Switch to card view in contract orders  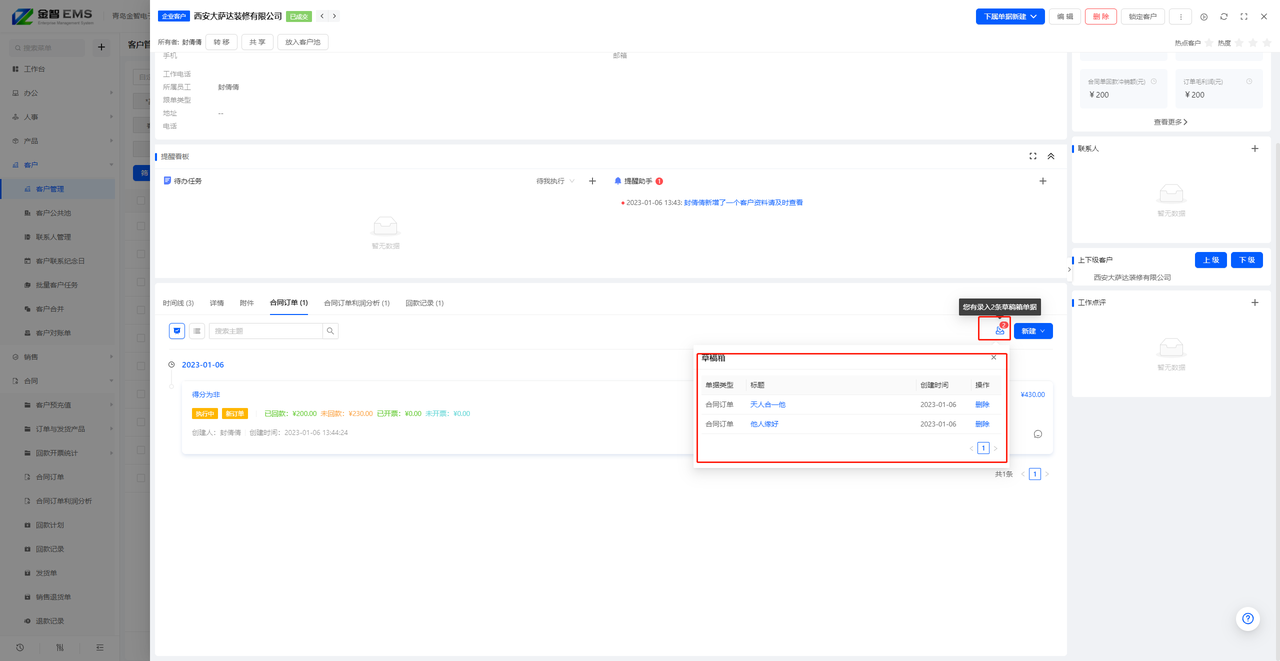coord(177,331)
